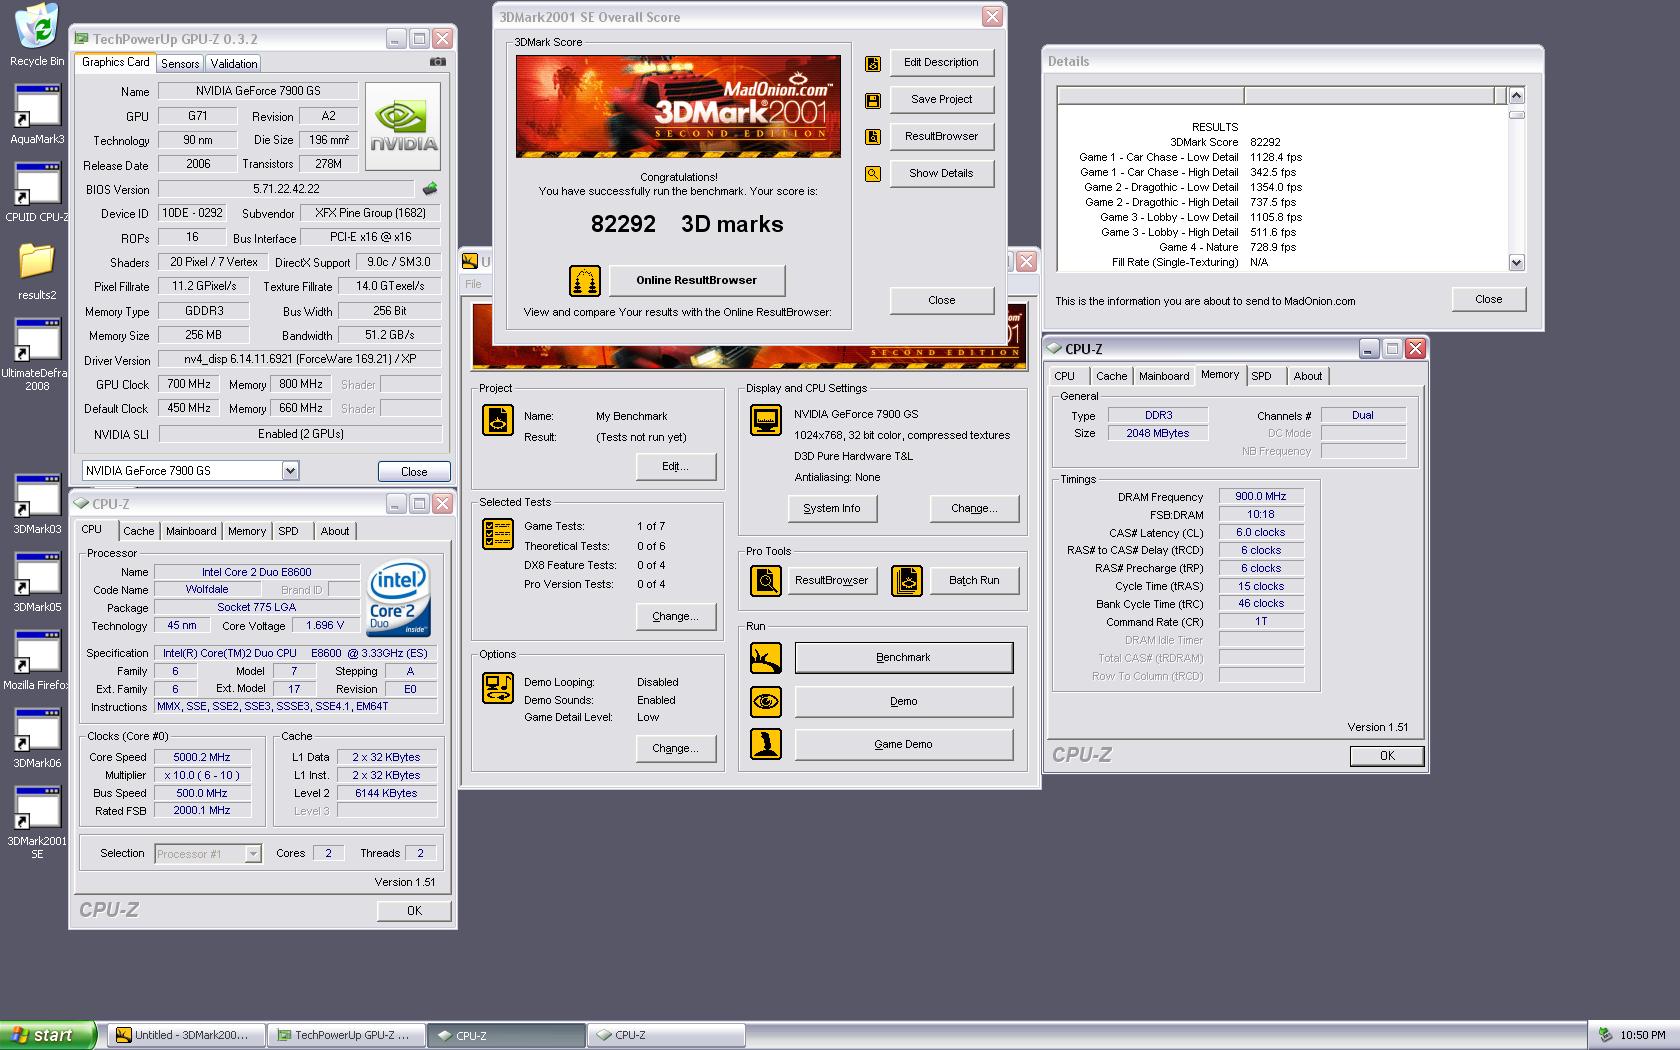This screenshot has width=1680, height=1050.
Task: Click the Demo eye icon
Action: 766,702
